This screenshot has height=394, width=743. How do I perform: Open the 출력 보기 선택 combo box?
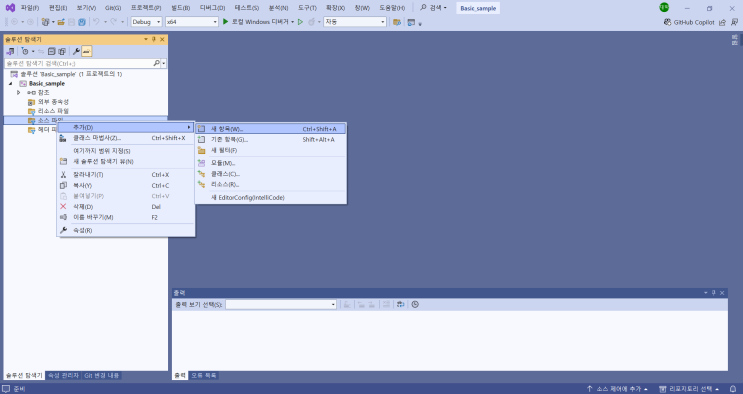click(281, 304)
